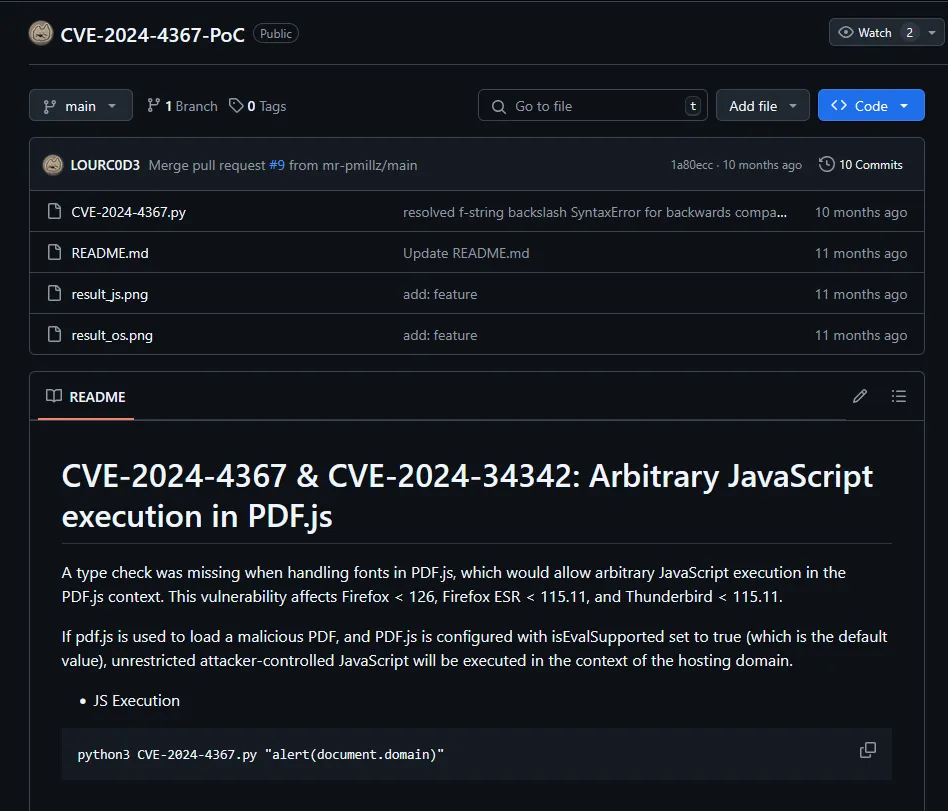The height and width of the screenshot is (811, 948).
Task: Click '11 months ago' on the result_os.png row
Action: point(861,336)
